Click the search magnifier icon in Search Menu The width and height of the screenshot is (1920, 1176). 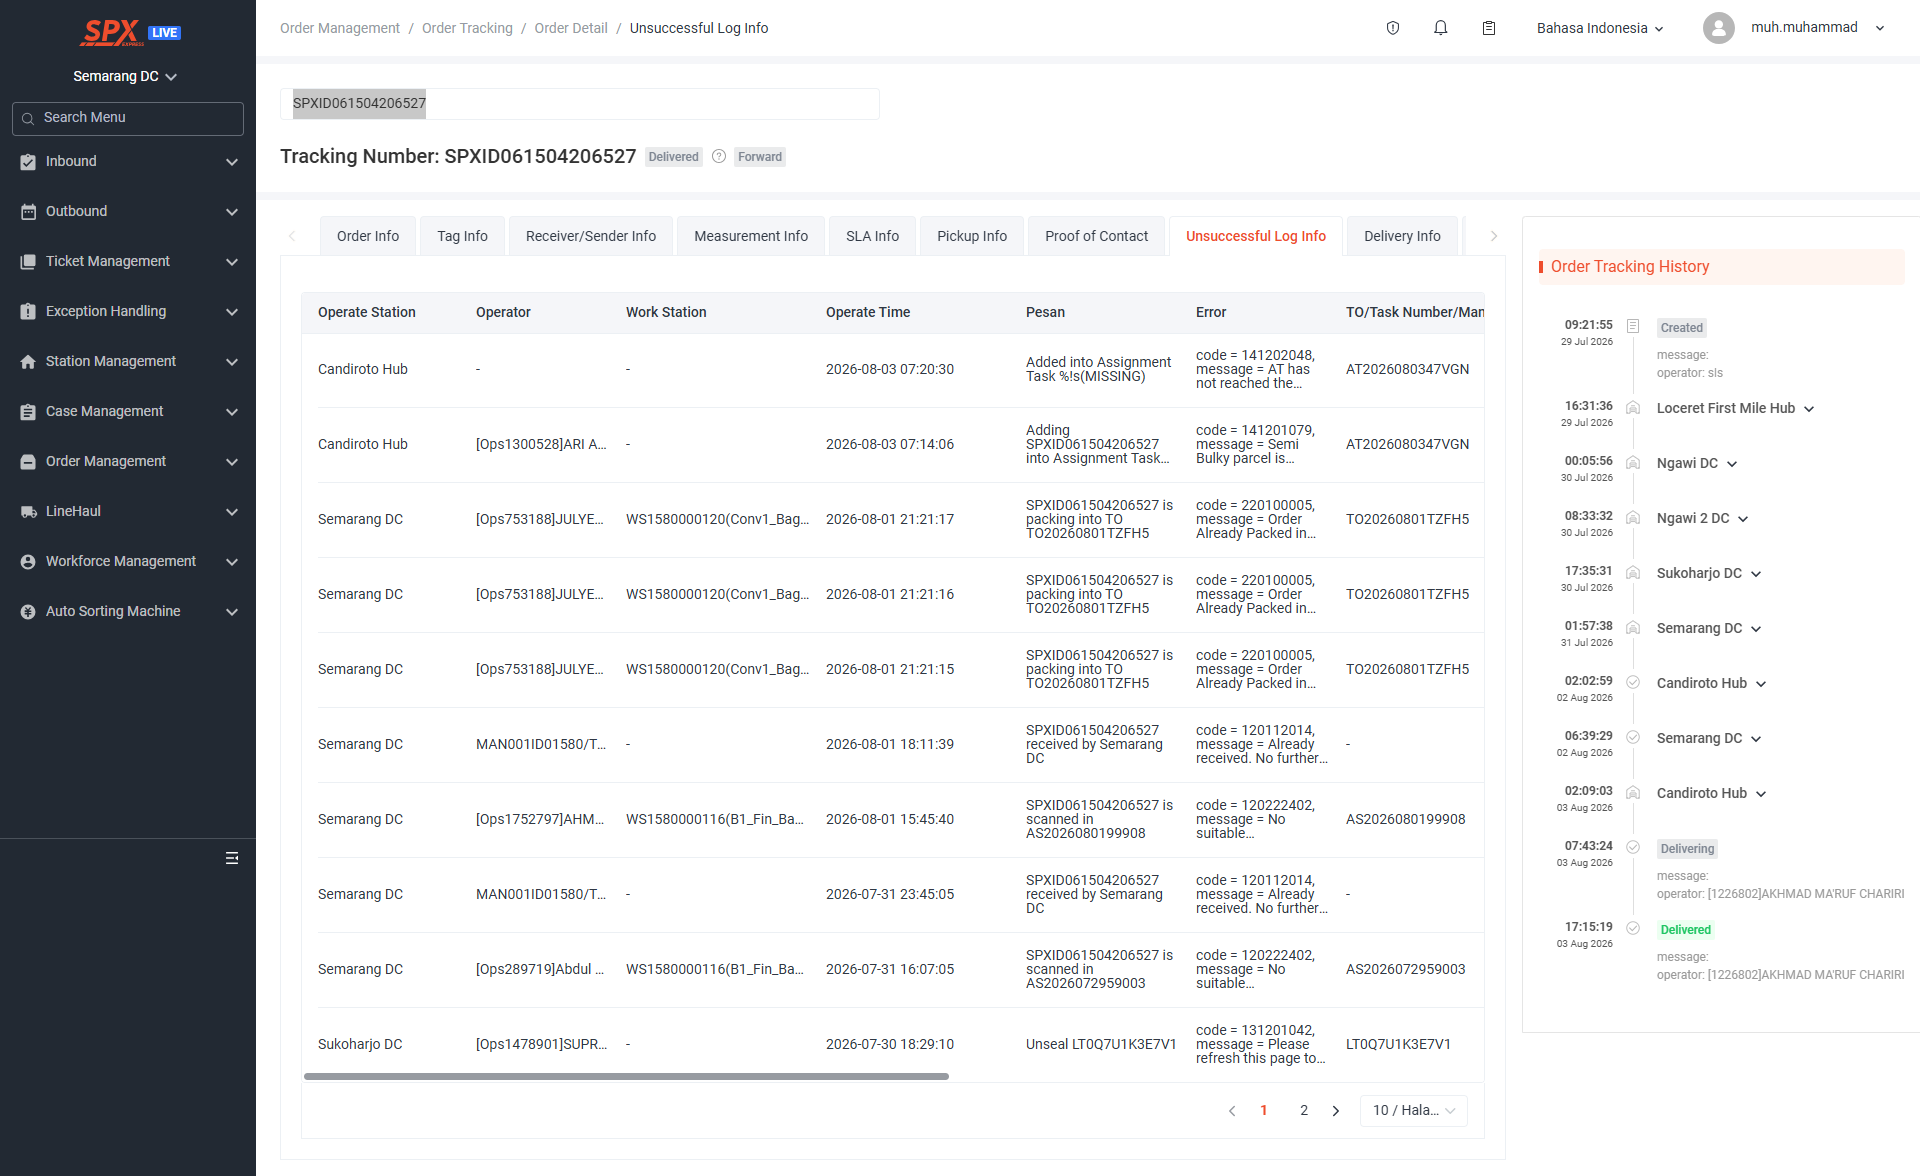(x=28, y=118)
